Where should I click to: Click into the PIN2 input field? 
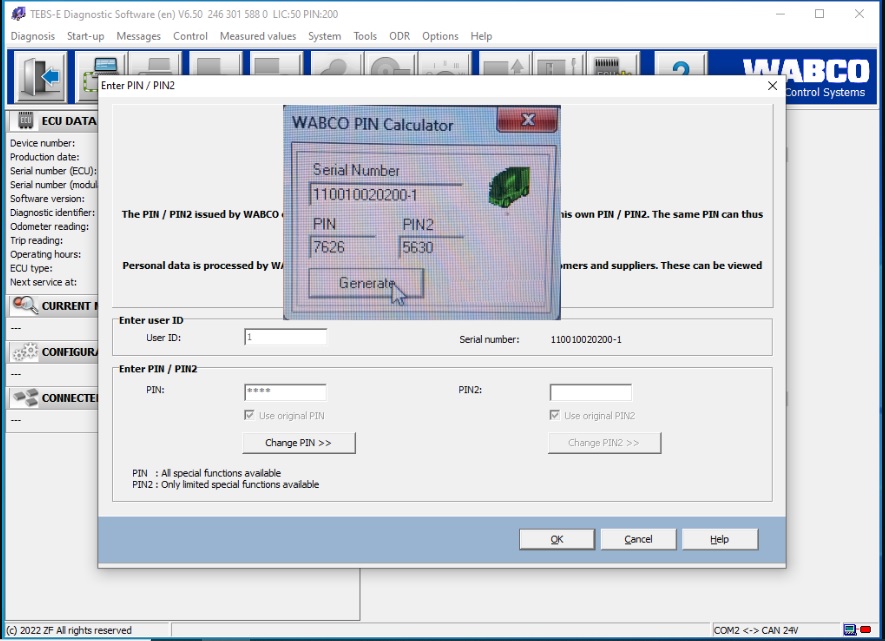[590, 392]
